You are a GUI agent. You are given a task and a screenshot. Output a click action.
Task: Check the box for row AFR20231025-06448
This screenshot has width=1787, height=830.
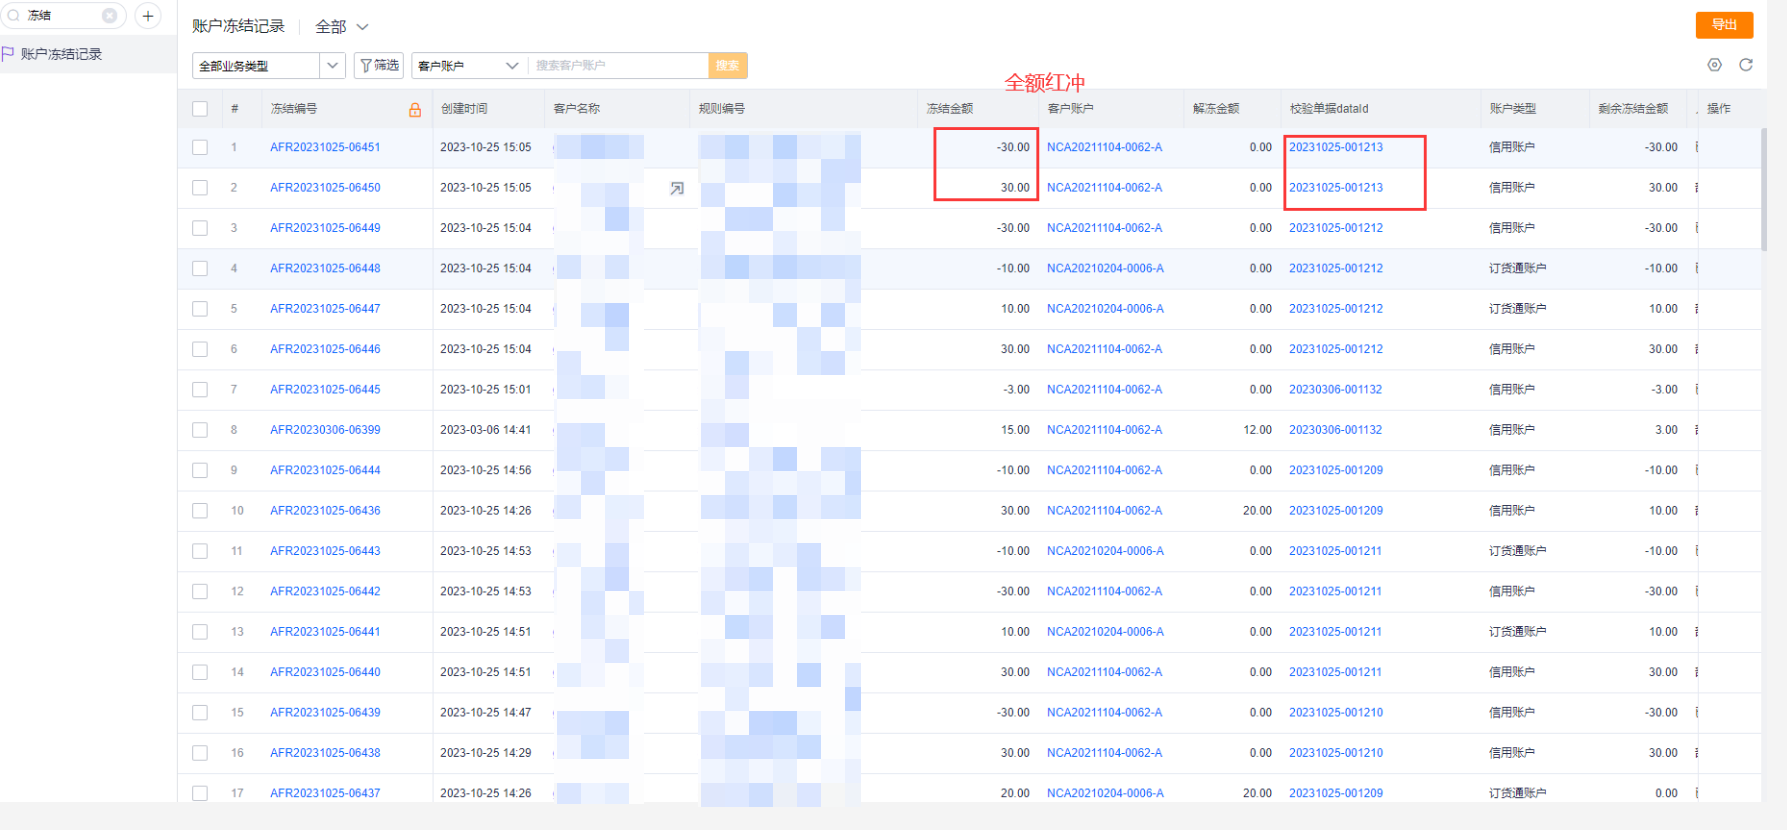pos(200,268)
